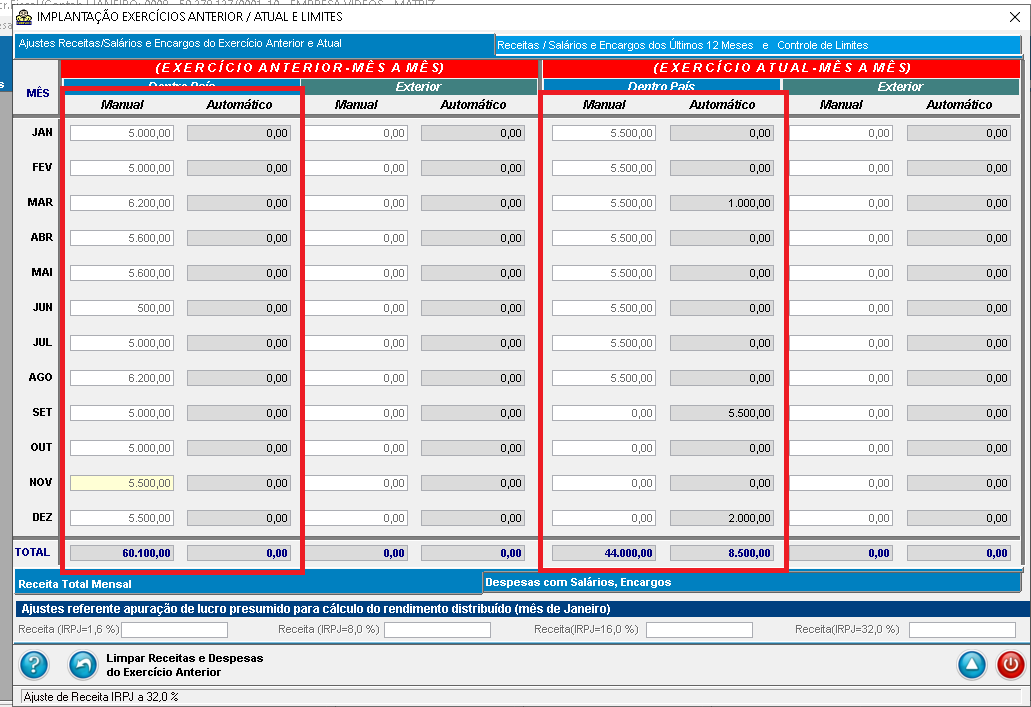1031x707 pixels.
Task: Open Ajustes Receitas/Salários e Encargos tab
Action: pyautogui.click(x=254, y=44)
